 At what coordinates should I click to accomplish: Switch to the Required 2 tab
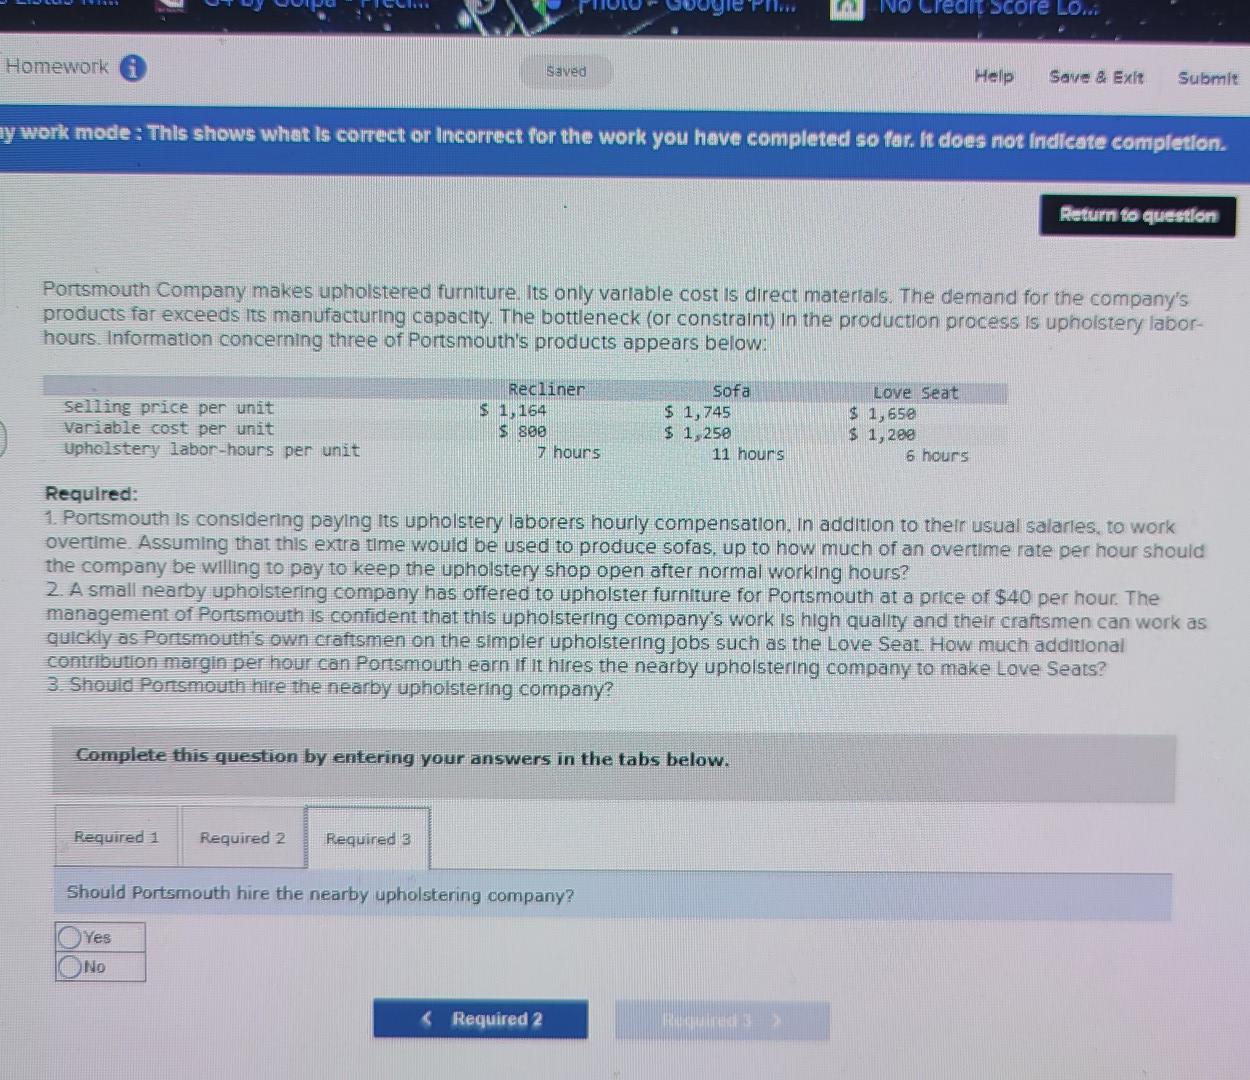(241, 838)
